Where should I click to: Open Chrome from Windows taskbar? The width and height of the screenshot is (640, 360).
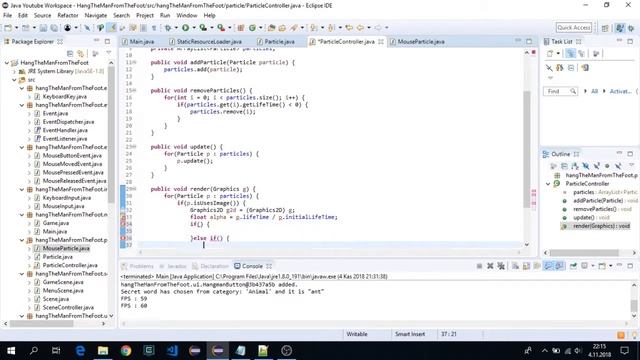(126, 350)
